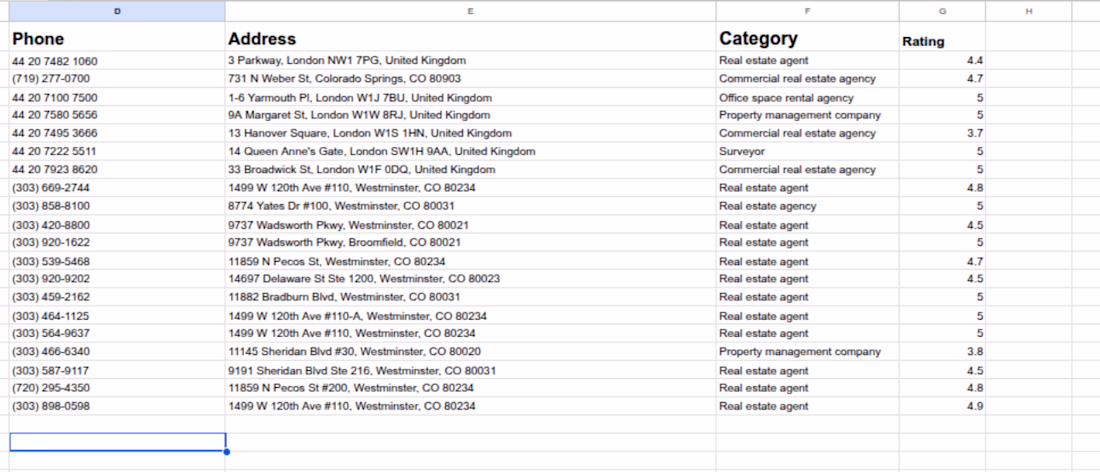Select the Real estate agency category cell
The height and width of the screenshot is (472, 1100).
click(807, 206)
